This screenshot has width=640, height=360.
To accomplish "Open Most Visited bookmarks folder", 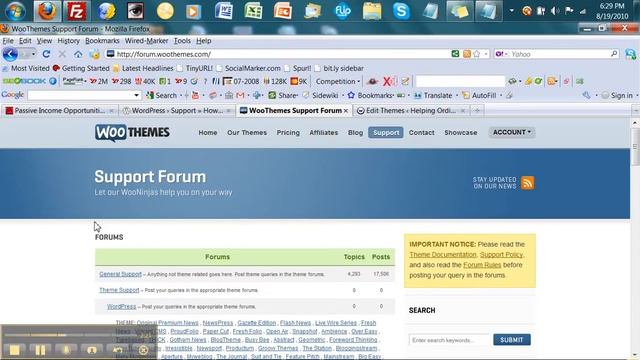I will [x=26, y=68].
